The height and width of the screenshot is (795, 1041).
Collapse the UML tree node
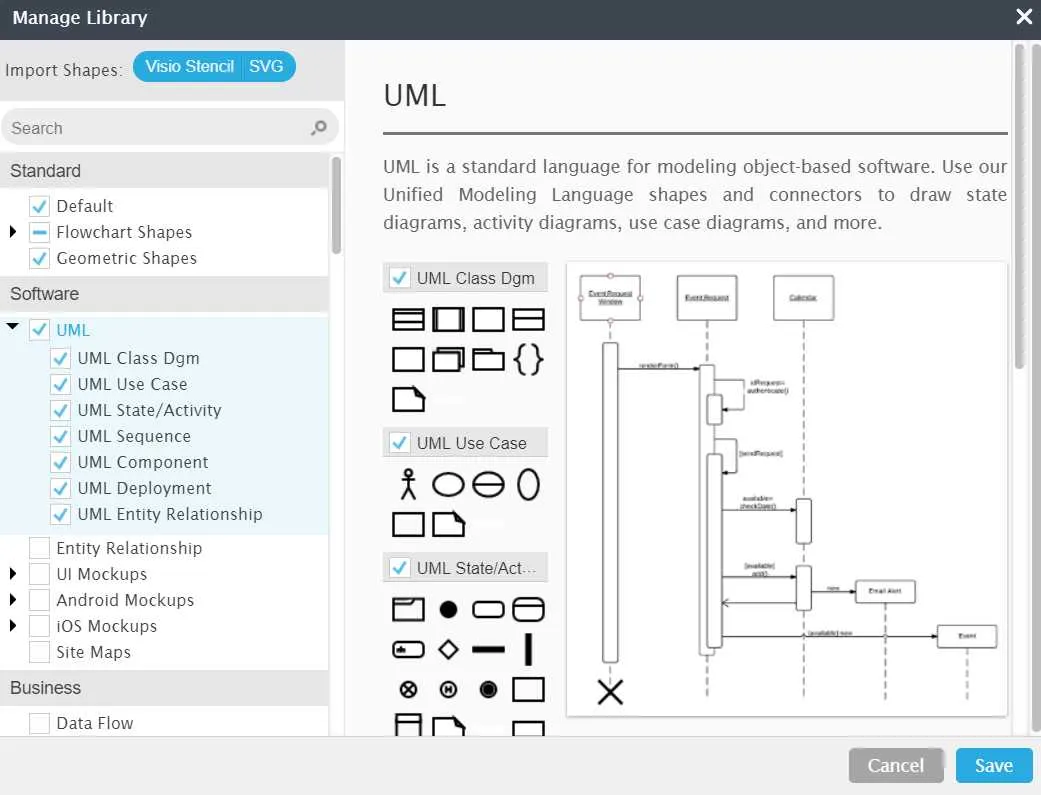click(x=13, y=326)
